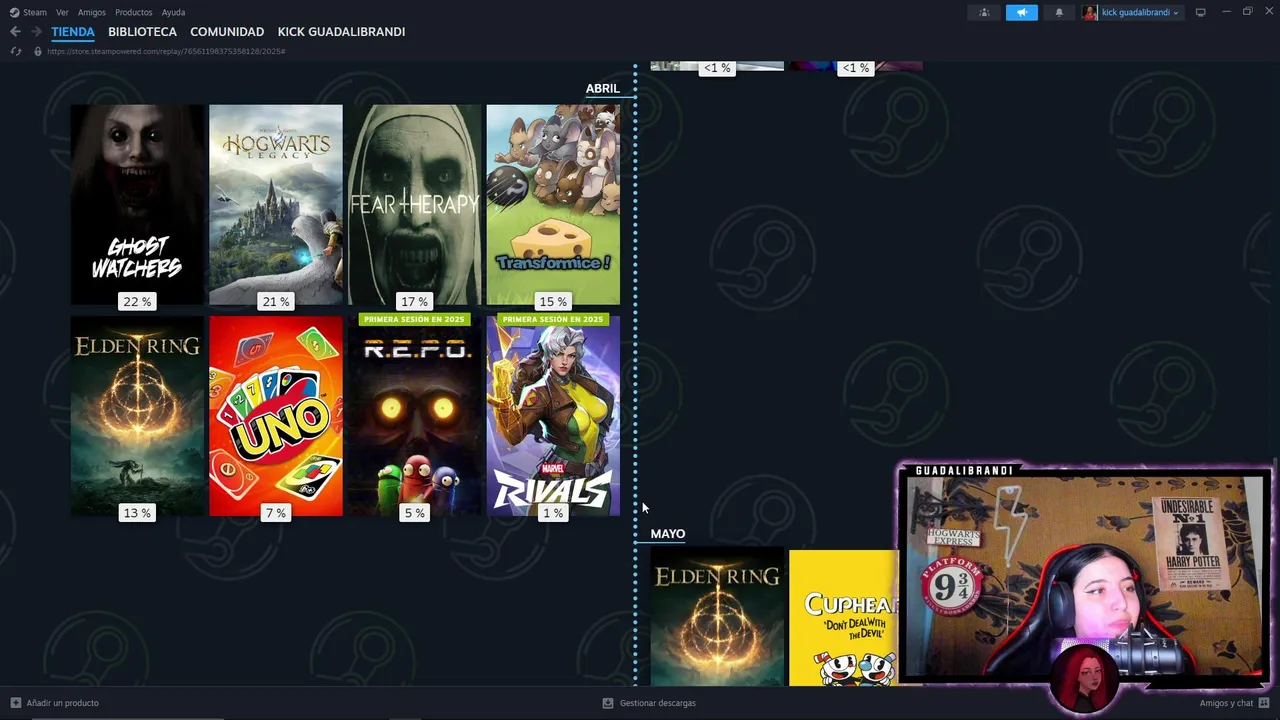
Task: Go forward with the right arrow
Action: pos(36,32)
